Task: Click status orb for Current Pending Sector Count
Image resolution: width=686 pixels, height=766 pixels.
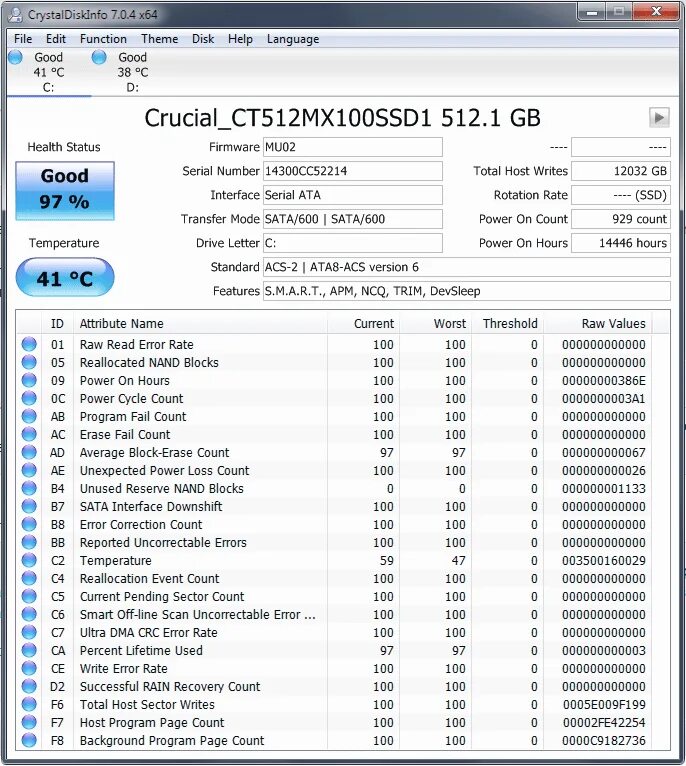Action: [29, 596]
